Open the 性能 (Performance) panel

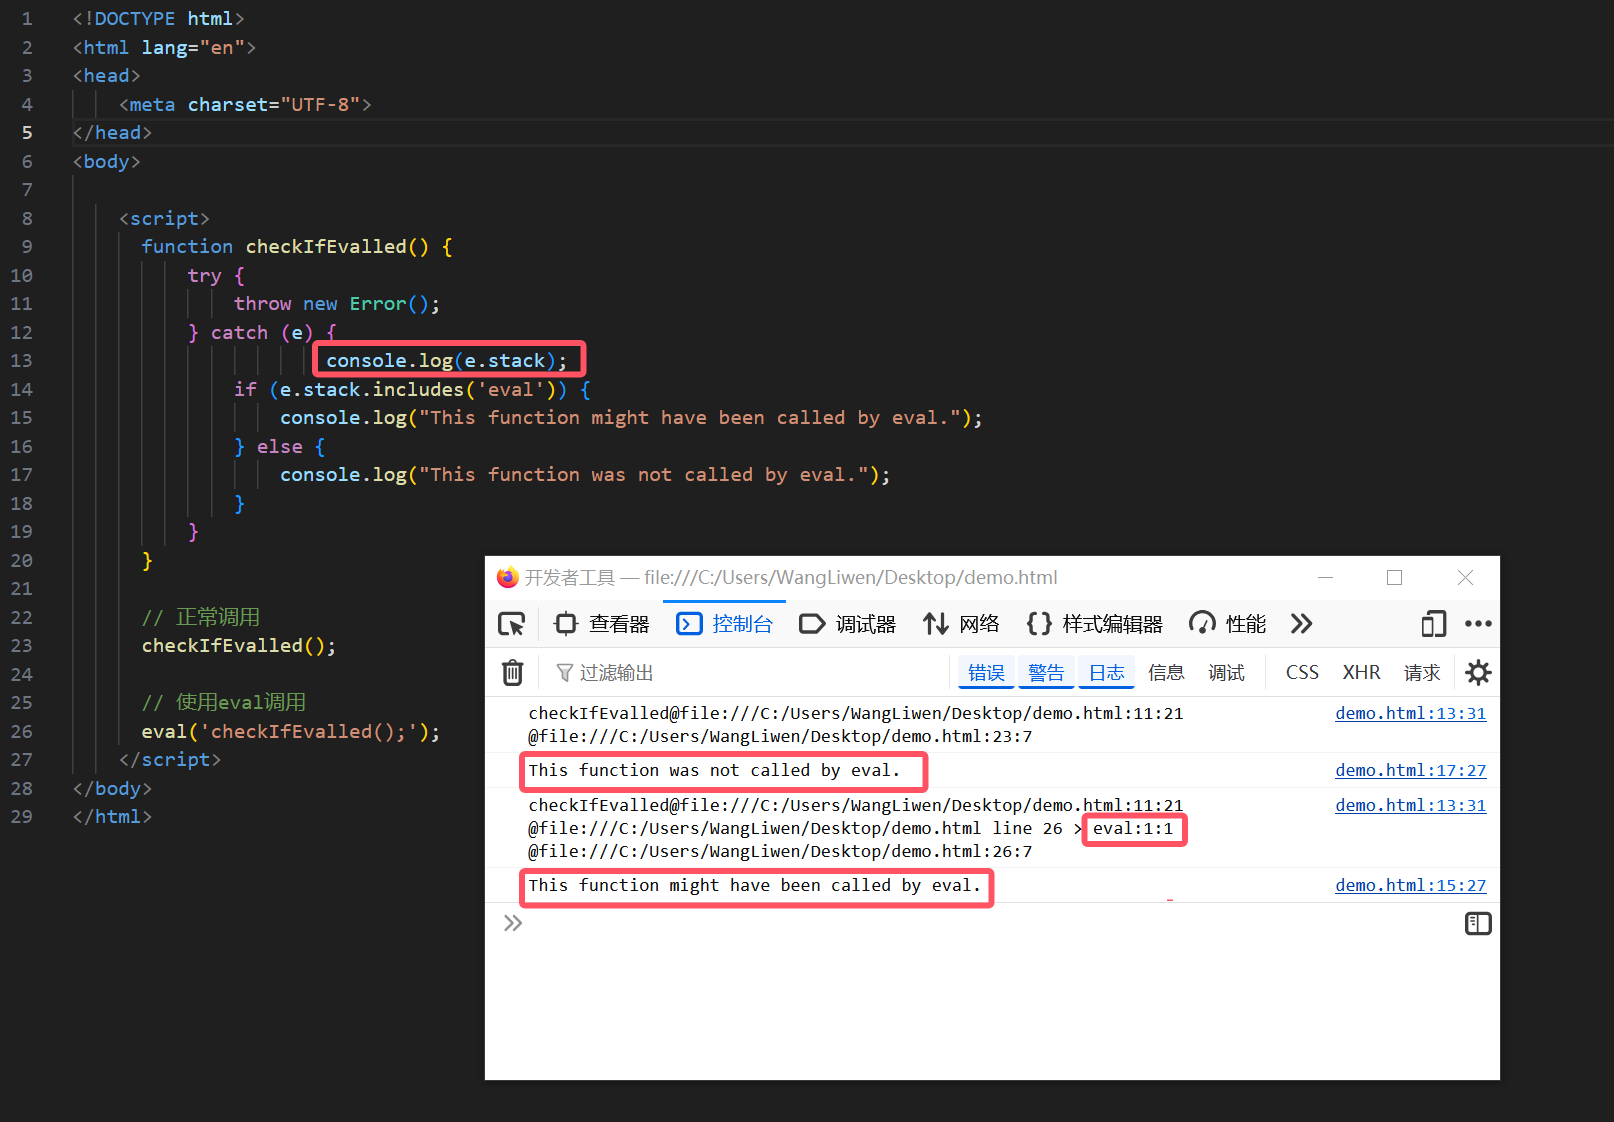[x=1228, y=623]
